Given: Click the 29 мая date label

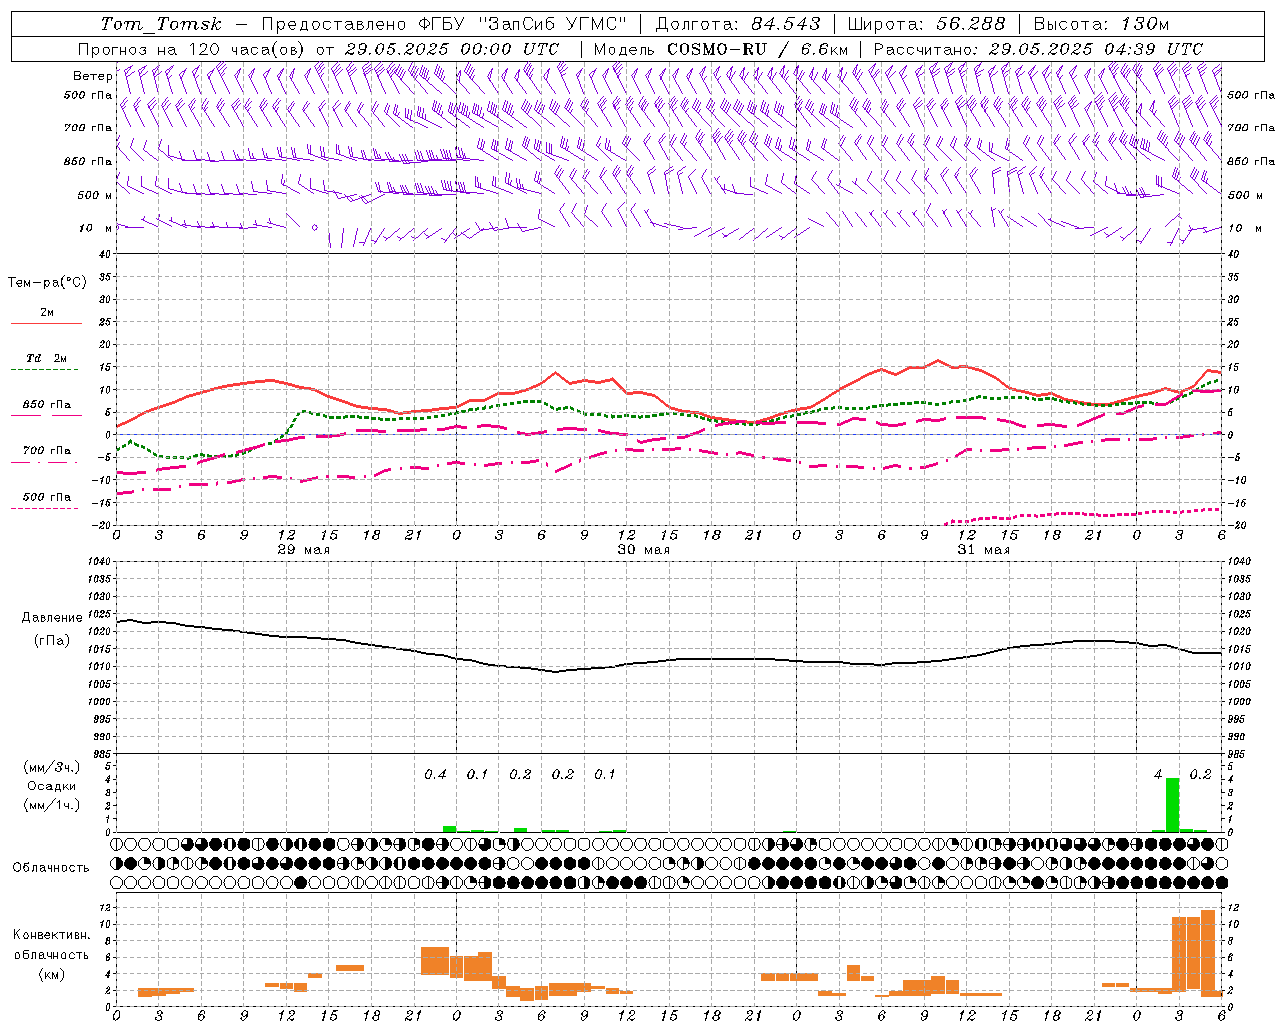Looking at the screenshot, I should coord(303,550).
